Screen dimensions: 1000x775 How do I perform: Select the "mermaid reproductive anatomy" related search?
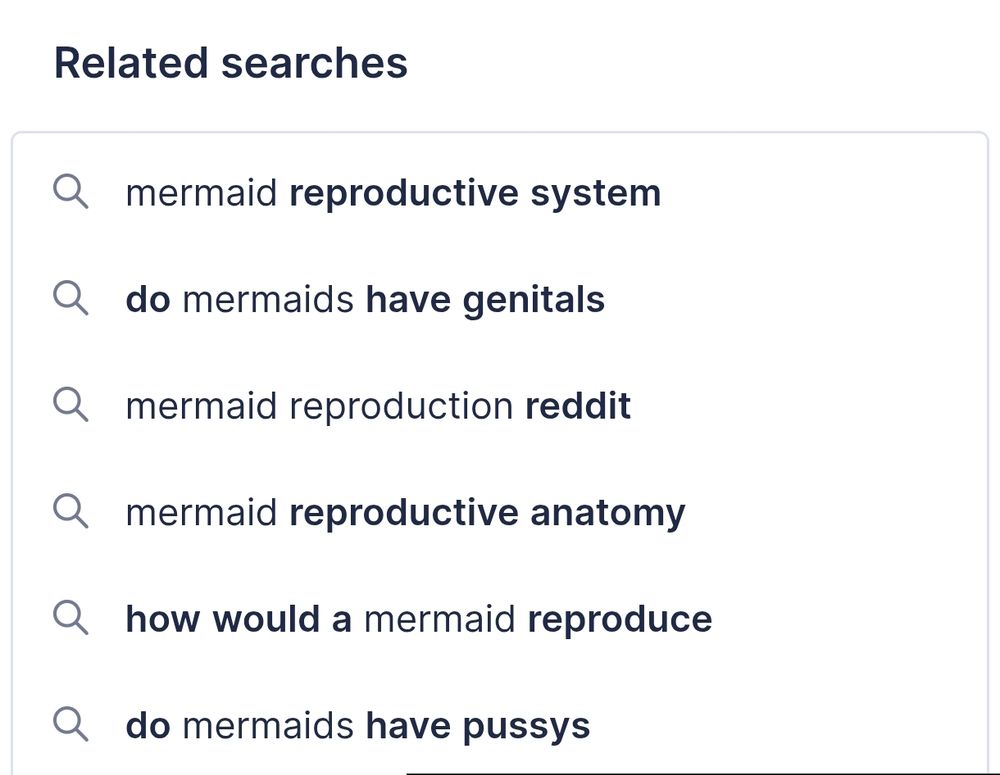(x=405, y=512)
